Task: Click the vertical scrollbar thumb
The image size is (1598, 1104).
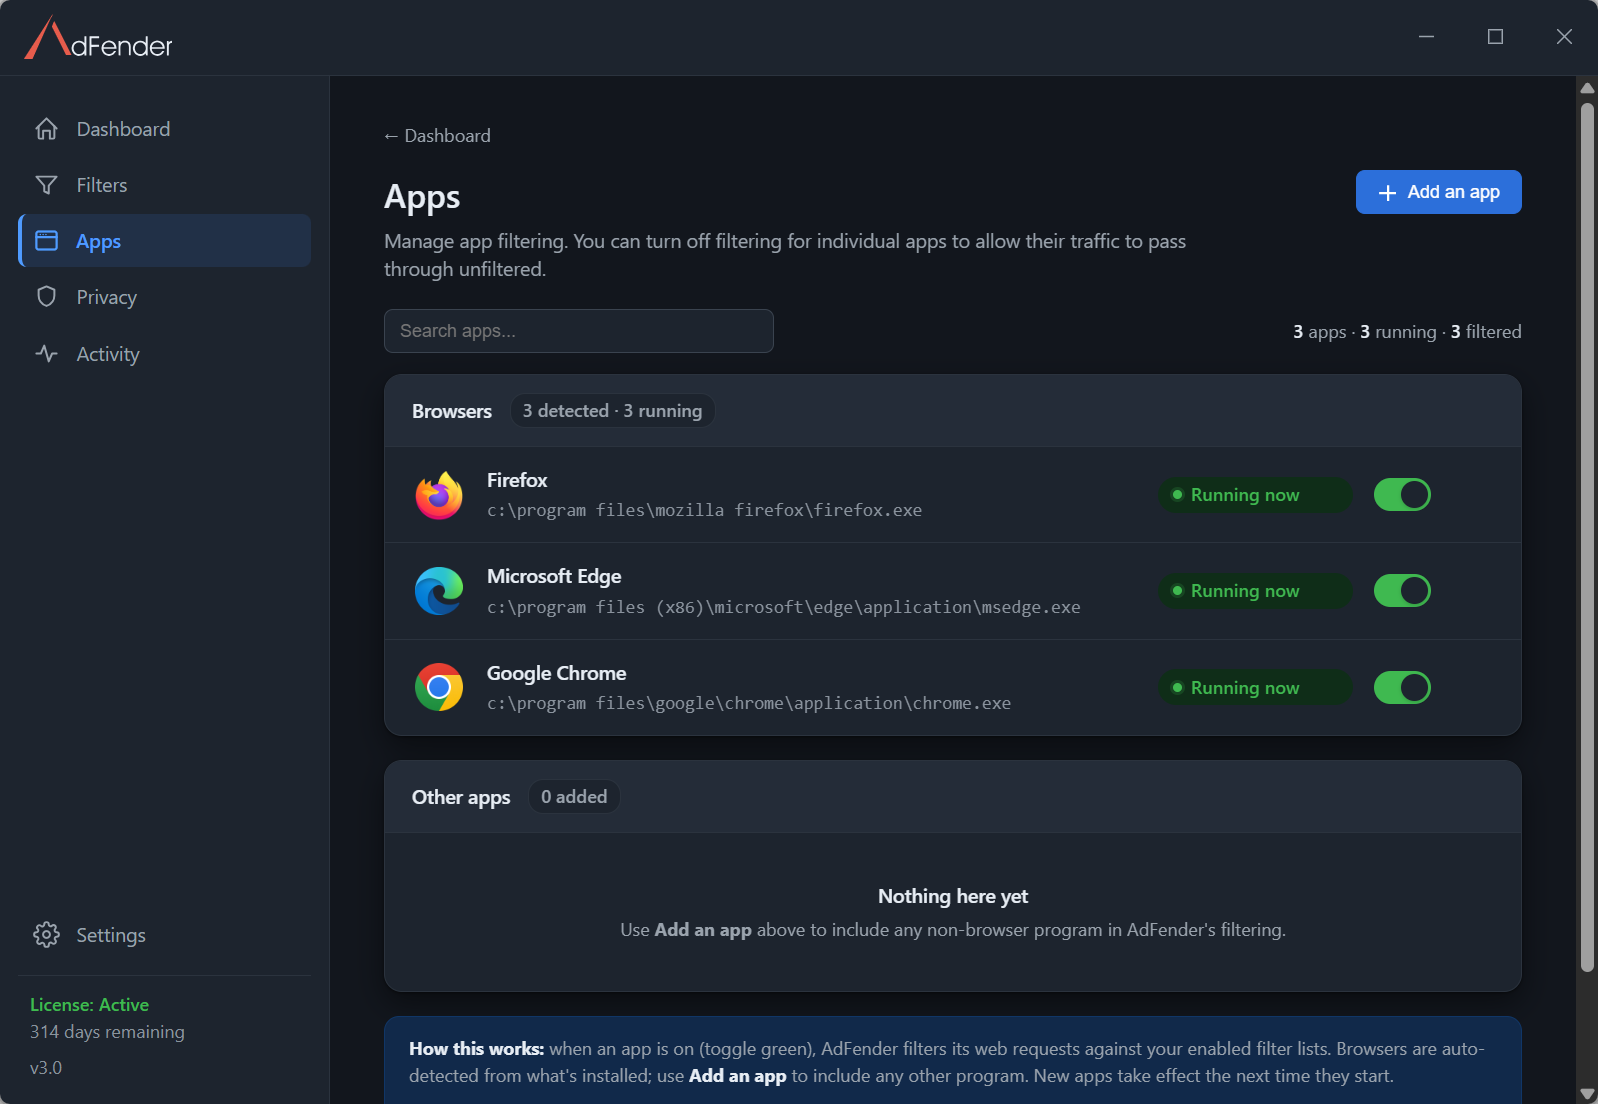Action: point(1587,537)
